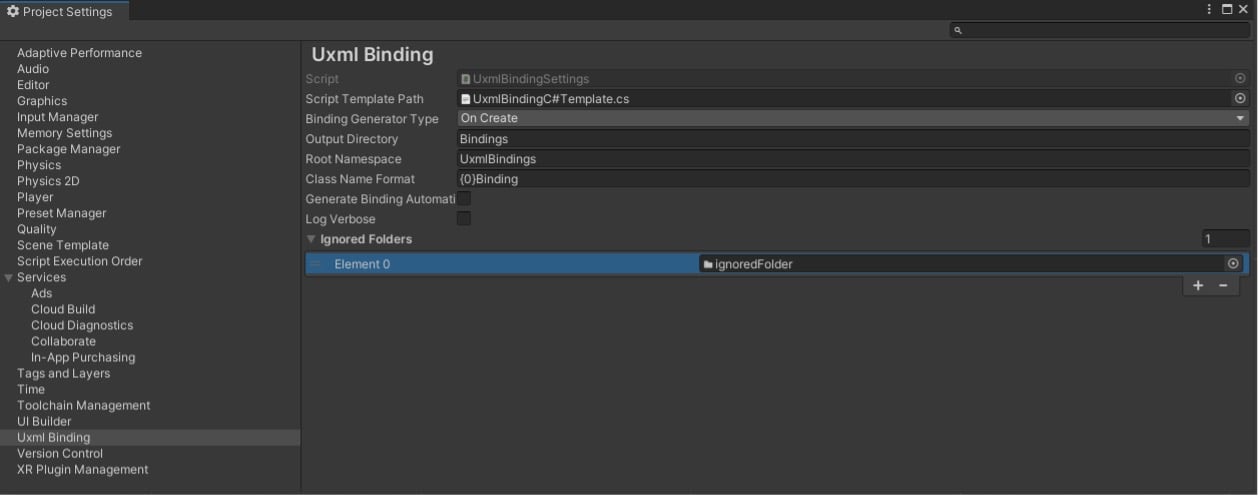Click the Output Directory input field
1258x496 pixels.
pos(853,139)
